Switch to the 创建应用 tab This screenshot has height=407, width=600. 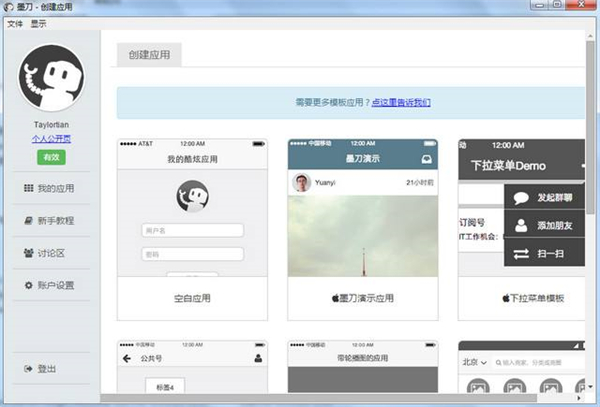(149, 55)
